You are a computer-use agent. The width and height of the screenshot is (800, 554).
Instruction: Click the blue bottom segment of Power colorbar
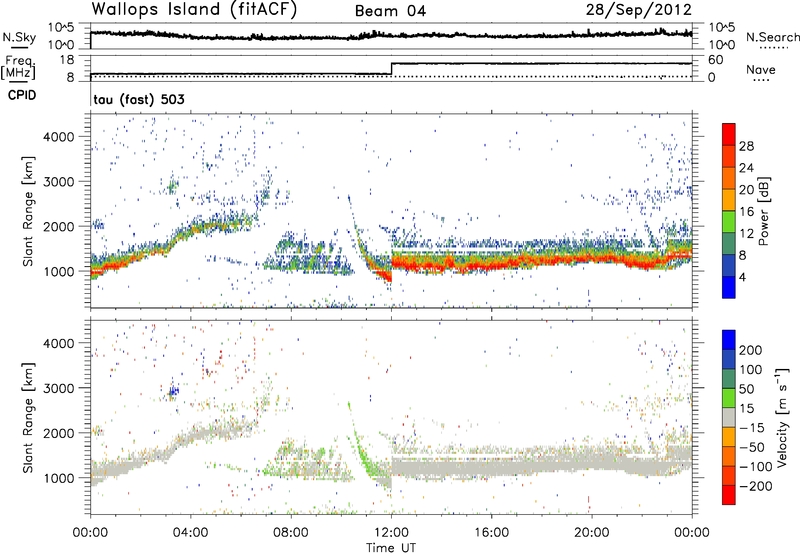pos(729,287)
